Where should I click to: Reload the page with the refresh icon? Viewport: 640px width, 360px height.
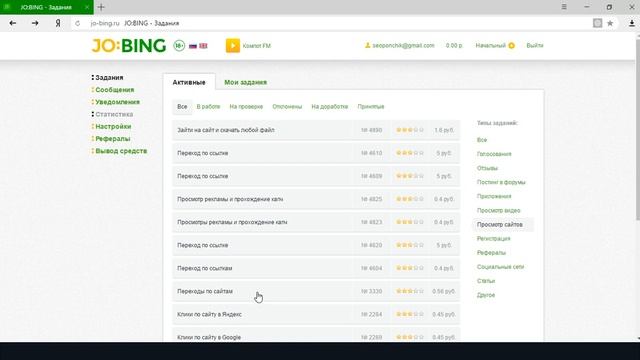(78, 23)
